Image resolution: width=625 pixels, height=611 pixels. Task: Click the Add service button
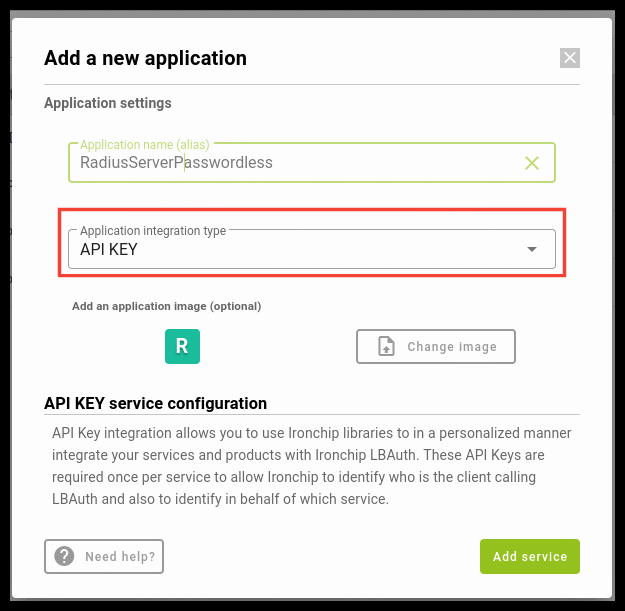(529, 556)
